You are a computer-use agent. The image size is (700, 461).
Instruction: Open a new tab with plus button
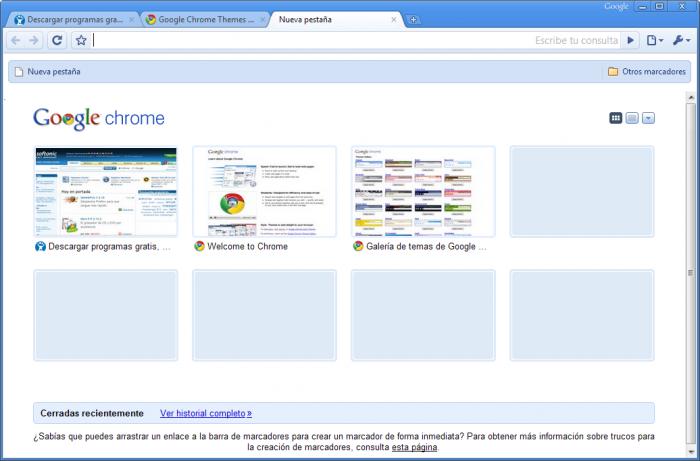413,20
